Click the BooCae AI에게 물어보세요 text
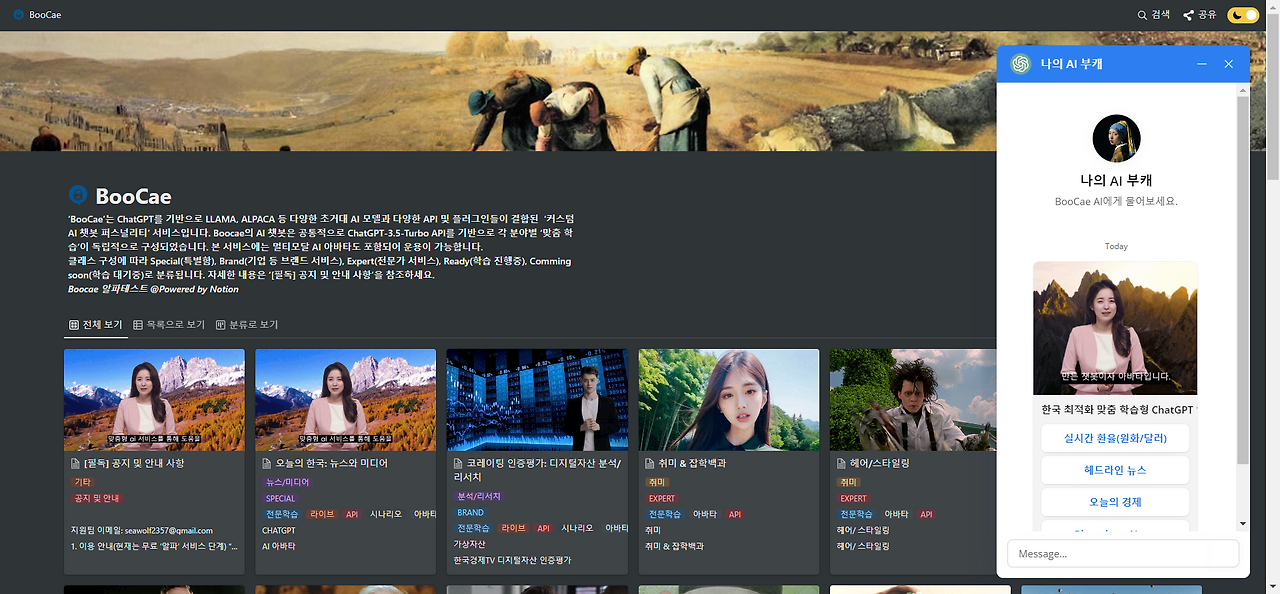 [1116, 201]
